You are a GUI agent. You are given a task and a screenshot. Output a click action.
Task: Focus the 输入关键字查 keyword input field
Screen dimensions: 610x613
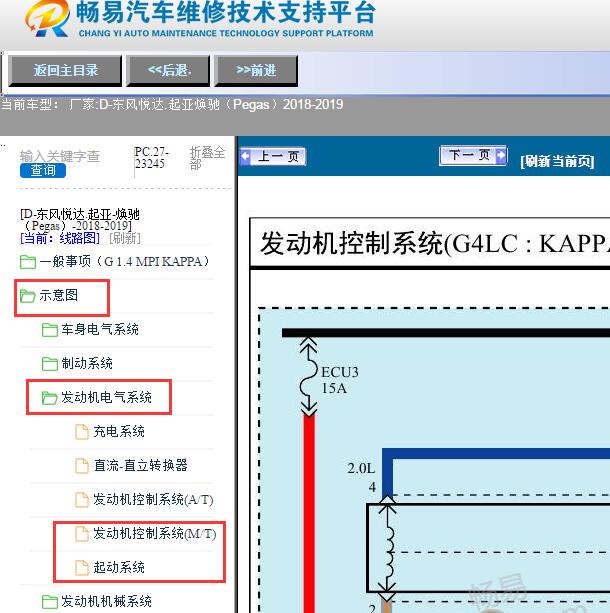(x=60, y=156)
